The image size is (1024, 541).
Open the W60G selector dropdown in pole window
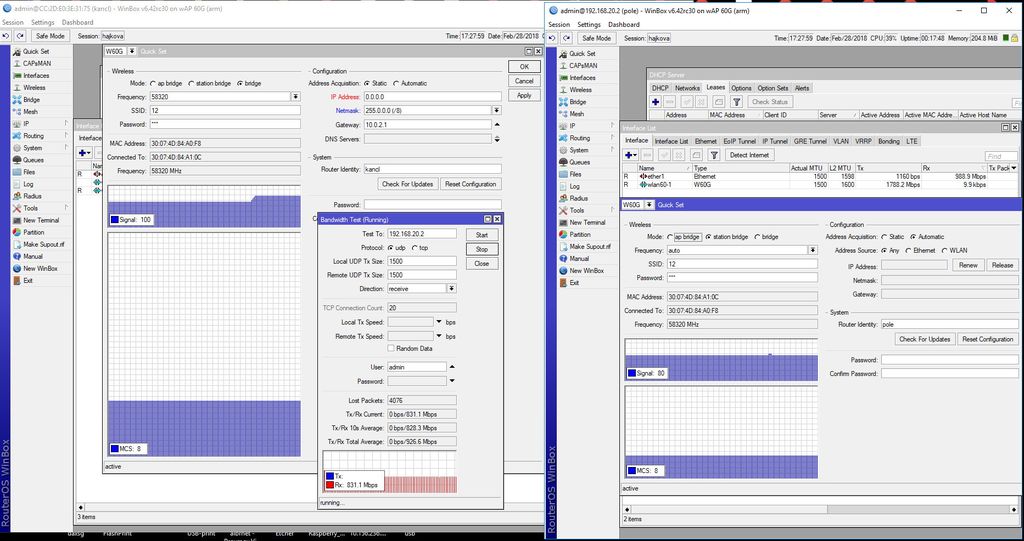(x=649, y=205)
